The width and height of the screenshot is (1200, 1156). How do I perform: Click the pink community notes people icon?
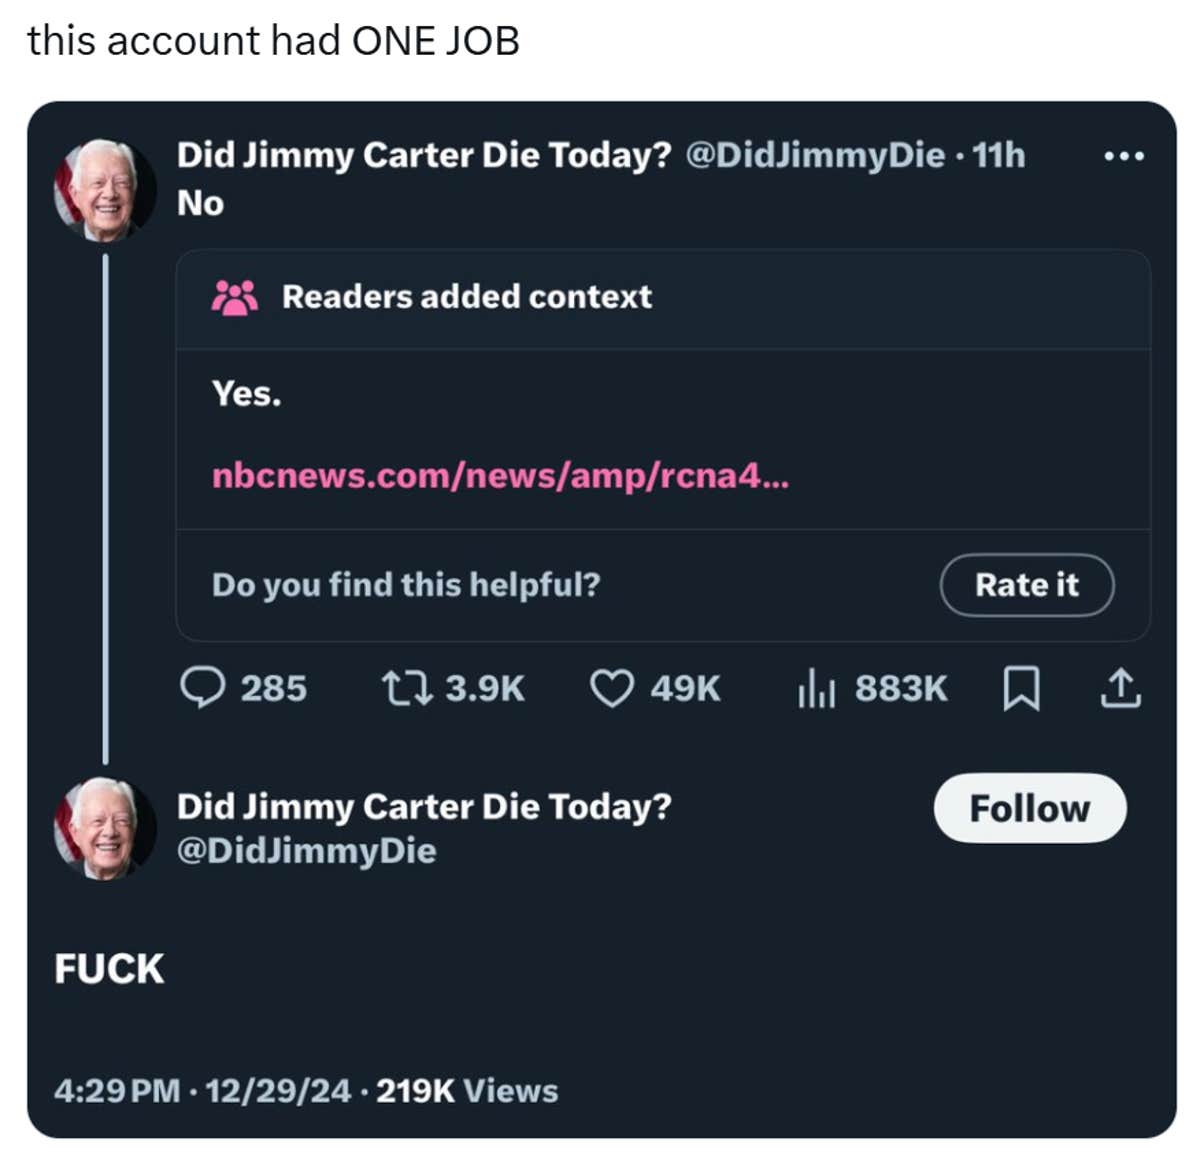point(235,297)
